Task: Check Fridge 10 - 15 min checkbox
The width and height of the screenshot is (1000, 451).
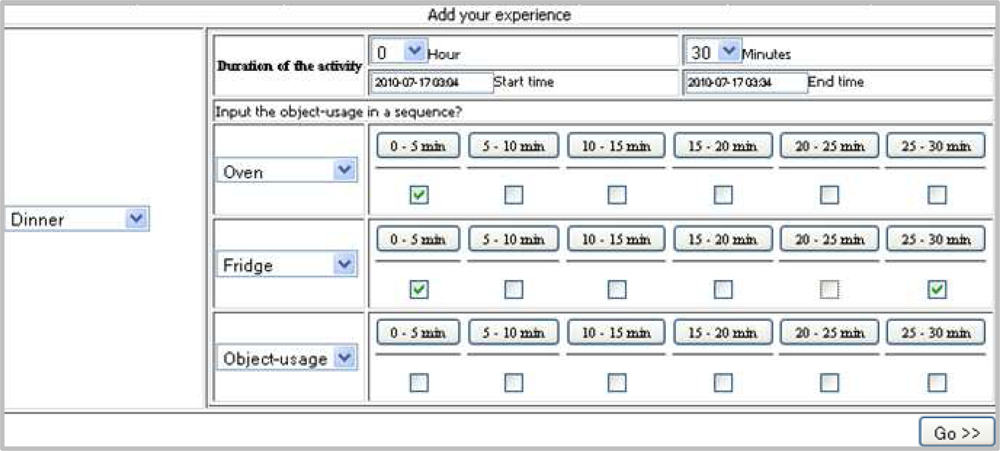Action: click(x=617, y=290)
